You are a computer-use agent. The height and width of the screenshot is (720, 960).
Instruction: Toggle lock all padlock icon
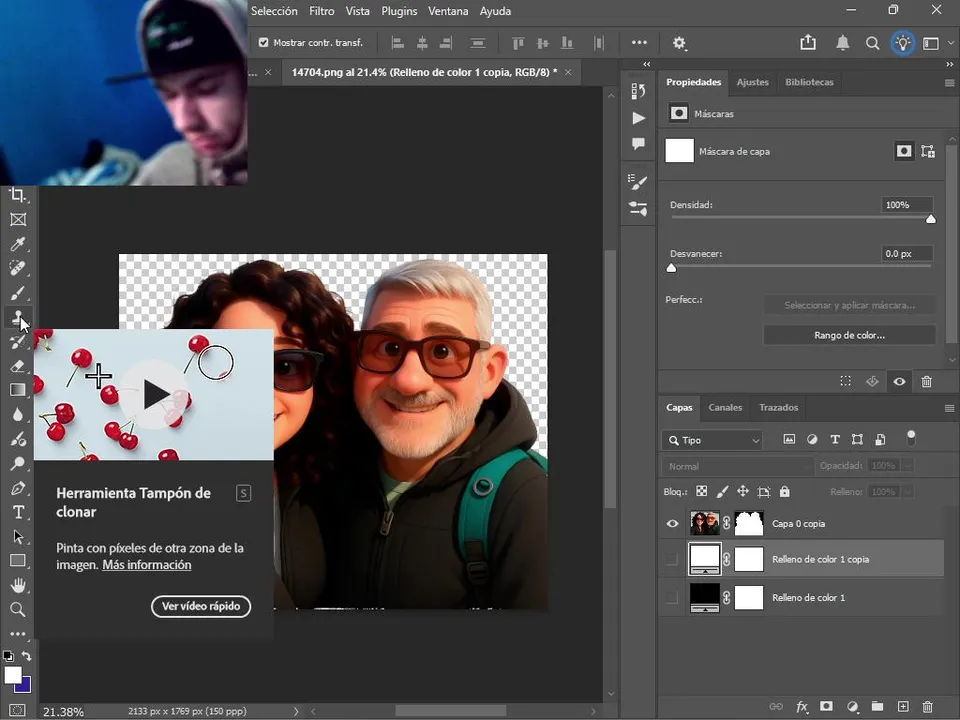point(784,491)
